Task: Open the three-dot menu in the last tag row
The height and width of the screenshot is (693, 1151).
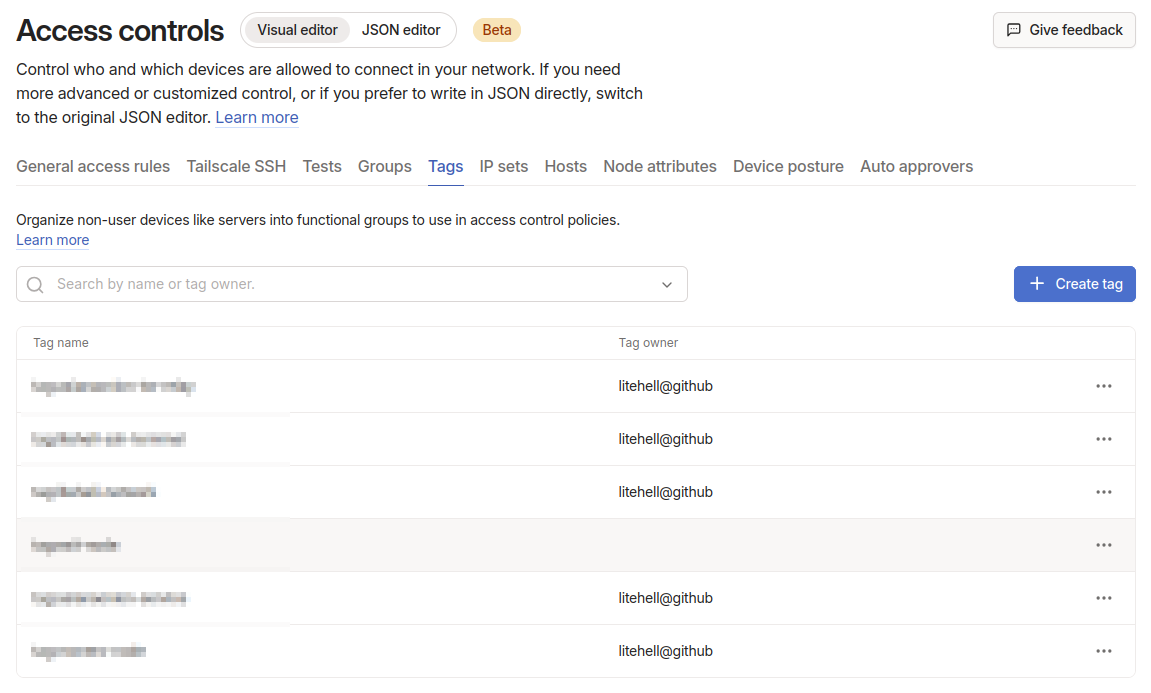Action: (1103, 651)
